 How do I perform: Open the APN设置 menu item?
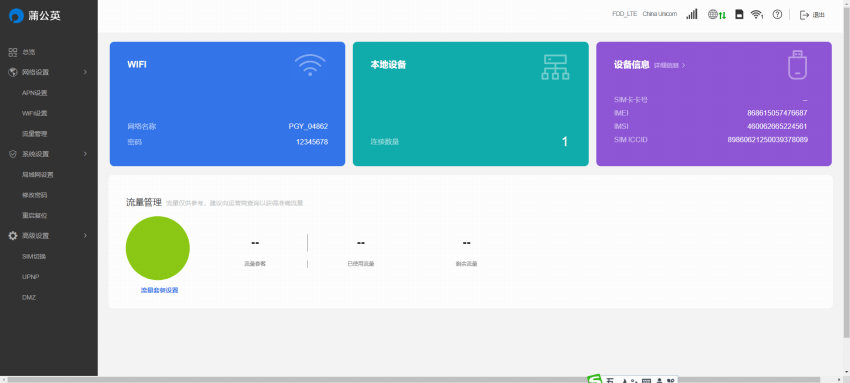pyautogui.click(x=35, y=93)
